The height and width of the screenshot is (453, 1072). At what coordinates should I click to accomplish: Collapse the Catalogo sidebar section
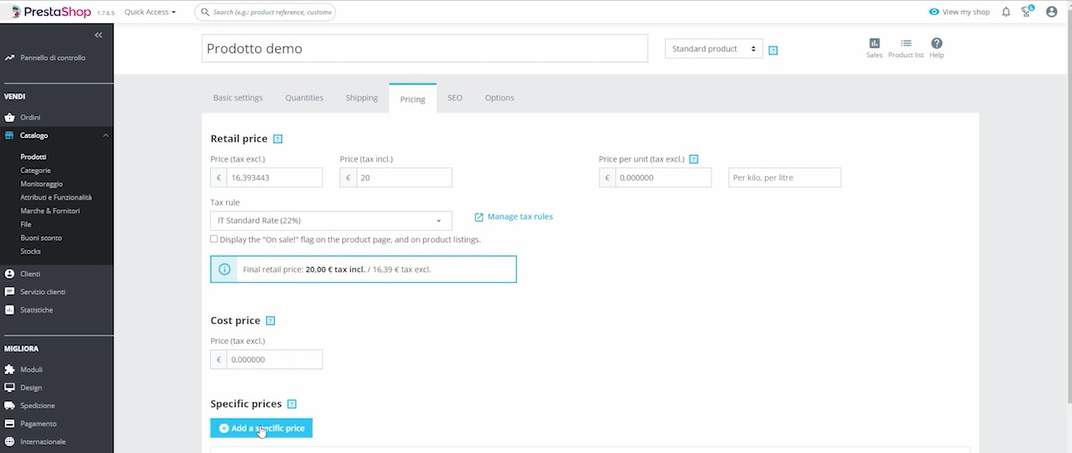[106, 135]
